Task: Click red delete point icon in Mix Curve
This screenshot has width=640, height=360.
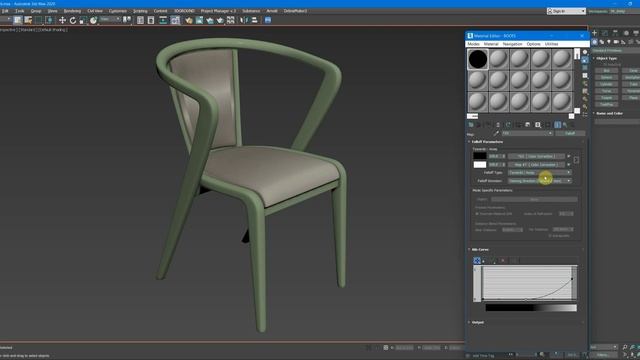Action: point(503,260)
